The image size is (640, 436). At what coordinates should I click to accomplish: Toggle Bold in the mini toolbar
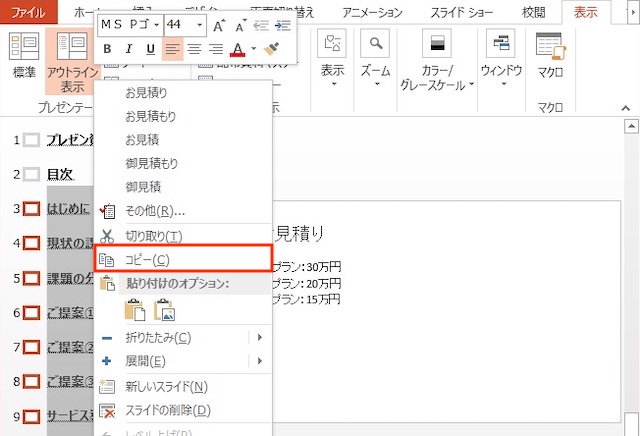[x=107, y=49]
